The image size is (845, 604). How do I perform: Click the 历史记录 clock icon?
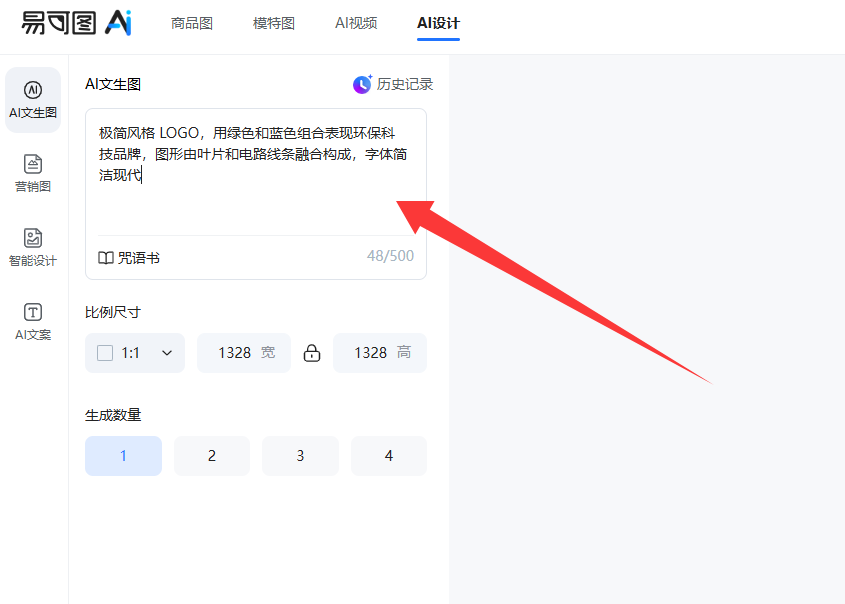coord(362,85)
